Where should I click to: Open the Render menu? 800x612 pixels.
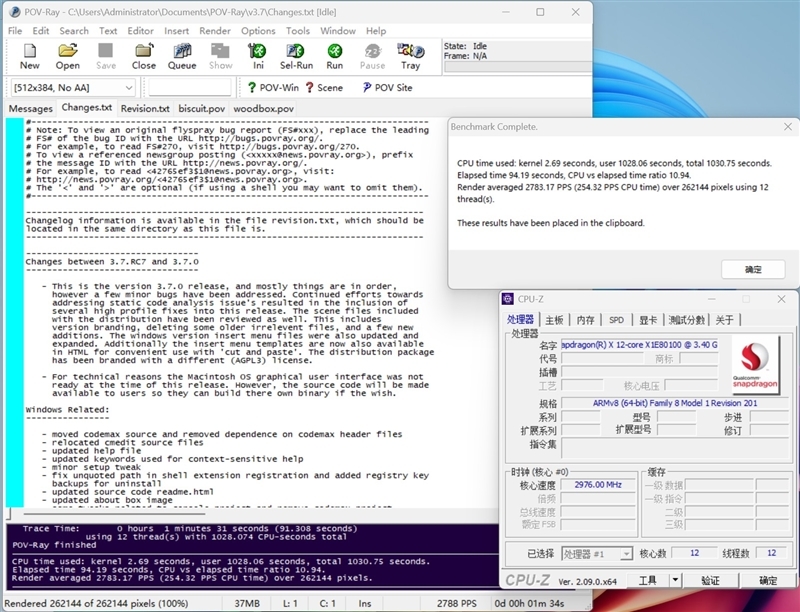click(x=215, y=31)
